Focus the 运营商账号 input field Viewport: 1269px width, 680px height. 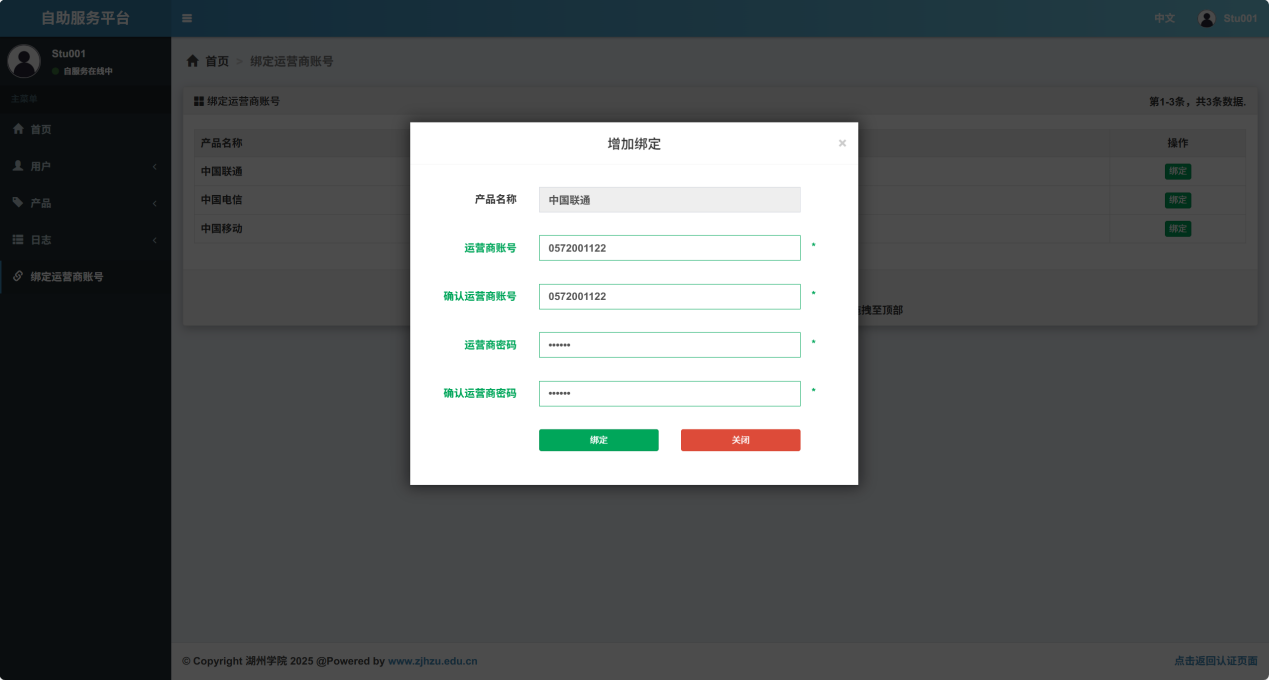669,248
